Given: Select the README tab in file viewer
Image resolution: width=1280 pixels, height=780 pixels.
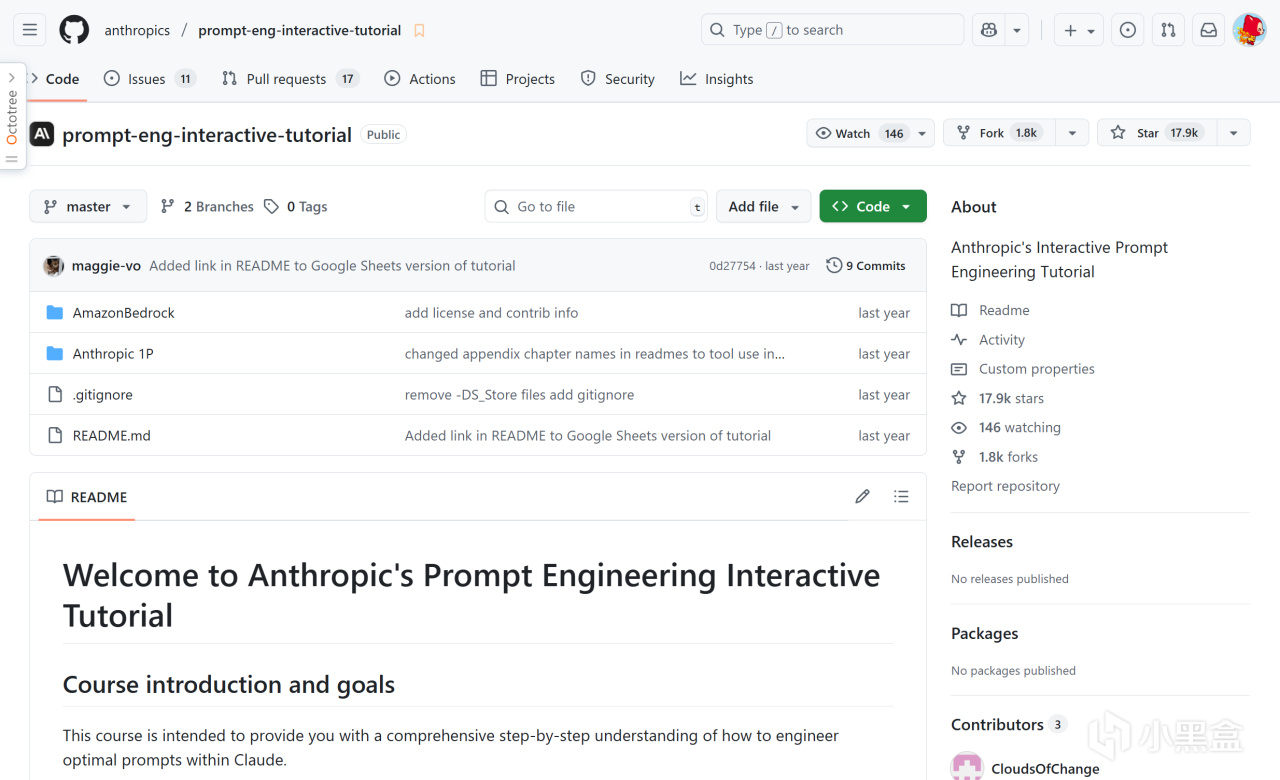Looking at the screenshot, I should coord(87,497).
